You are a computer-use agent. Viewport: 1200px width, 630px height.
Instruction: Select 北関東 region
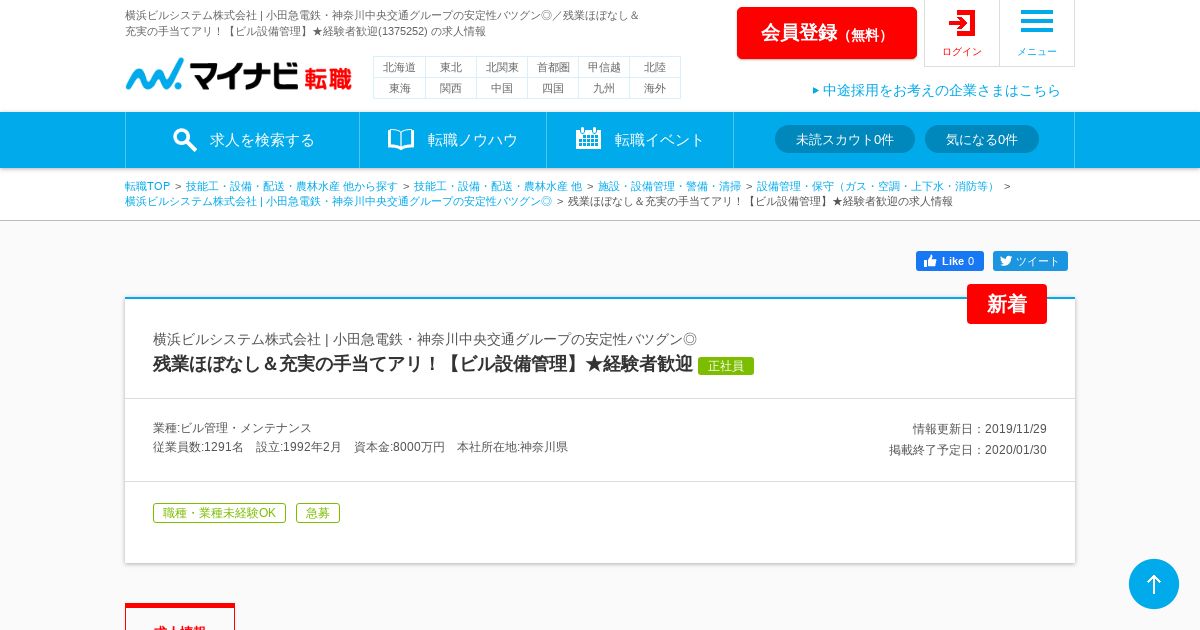(x=502, y=67)
